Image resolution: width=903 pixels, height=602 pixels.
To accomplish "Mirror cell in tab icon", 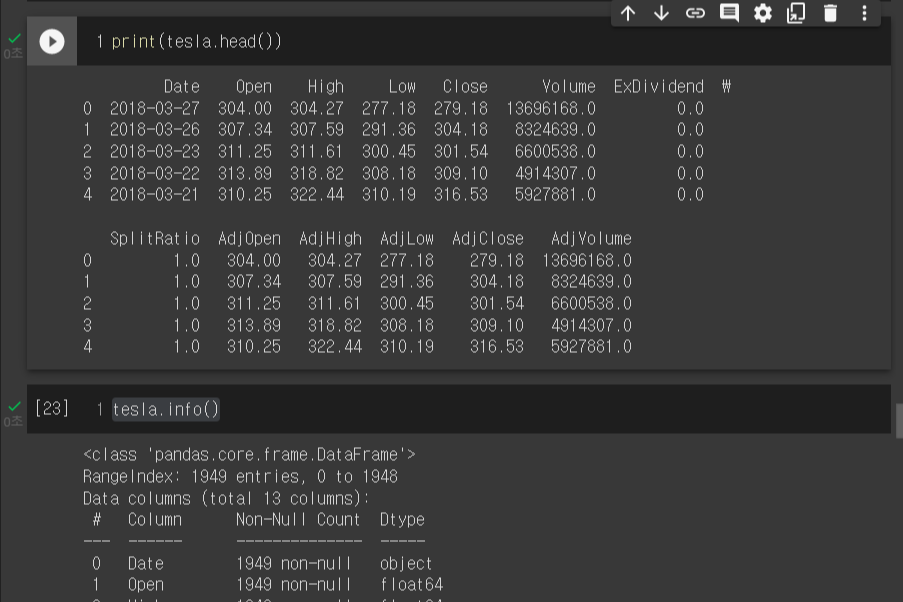I will 796,13.
